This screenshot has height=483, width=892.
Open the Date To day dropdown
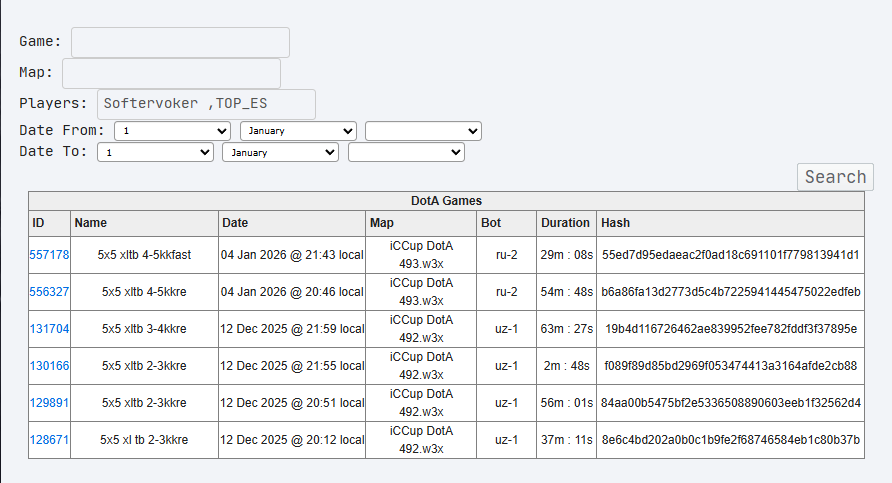pos(156,152)
